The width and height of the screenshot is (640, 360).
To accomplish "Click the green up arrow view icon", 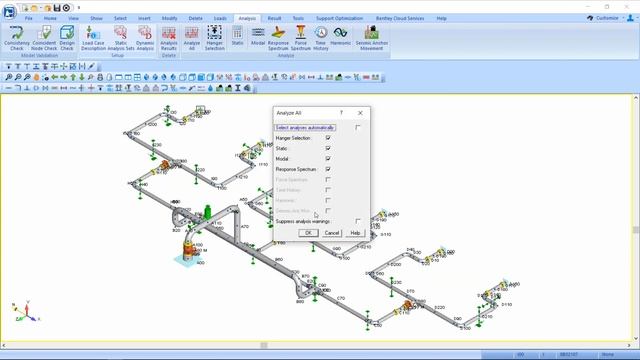I will coord(73,77).
